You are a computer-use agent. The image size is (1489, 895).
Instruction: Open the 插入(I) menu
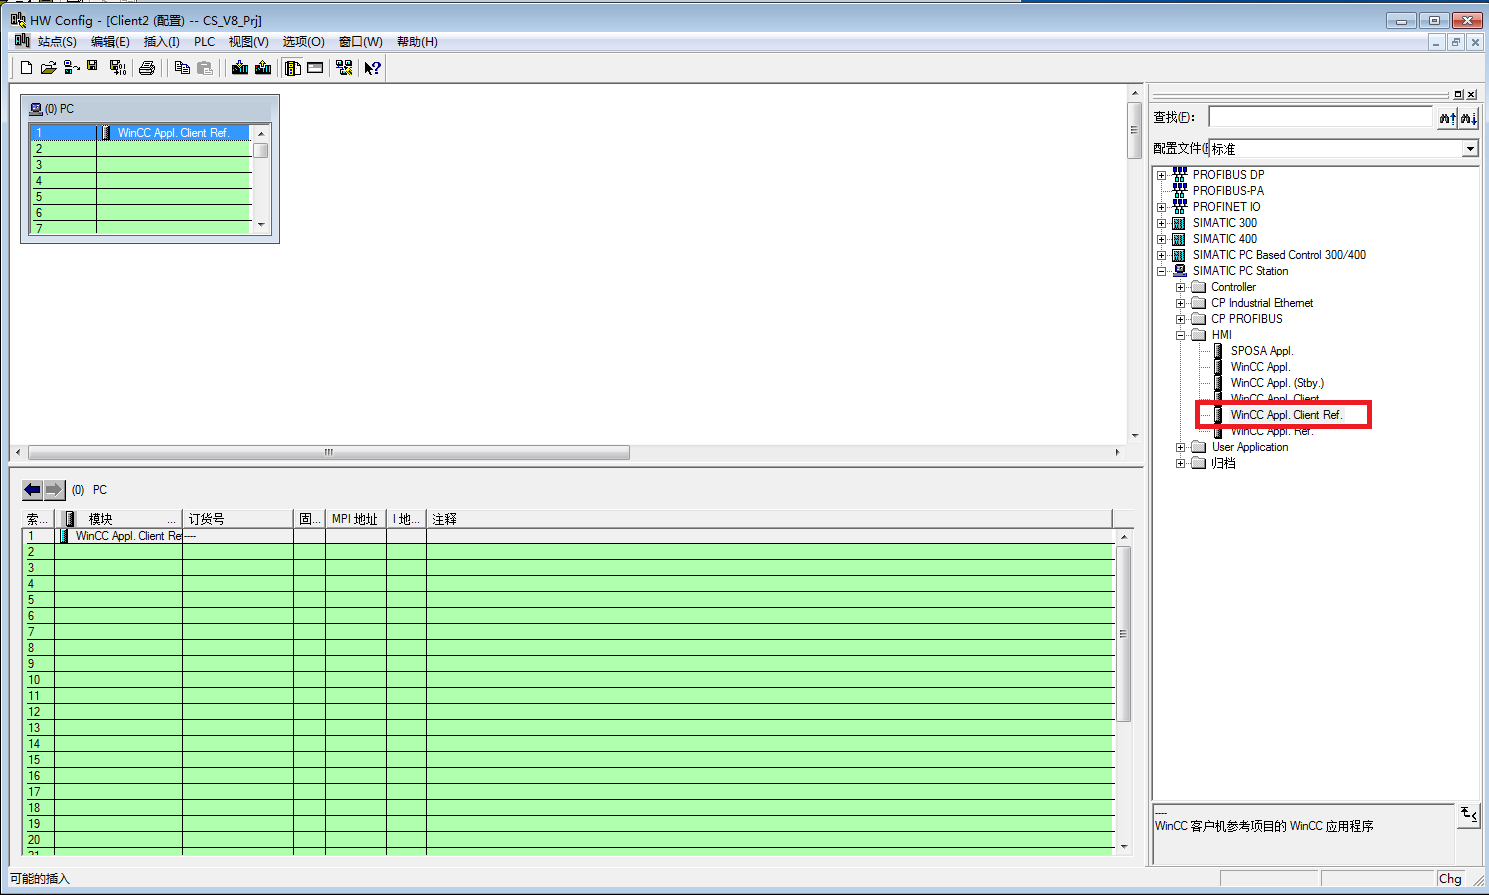tap(162, 42)
